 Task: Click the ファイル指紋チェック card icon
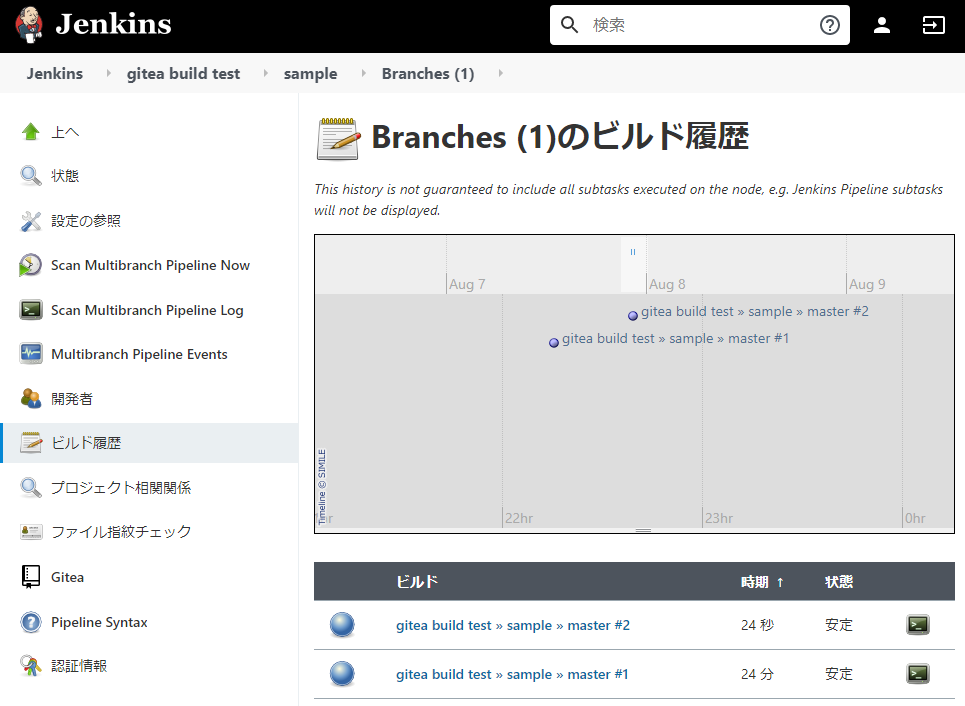click(x=30, y=532)
